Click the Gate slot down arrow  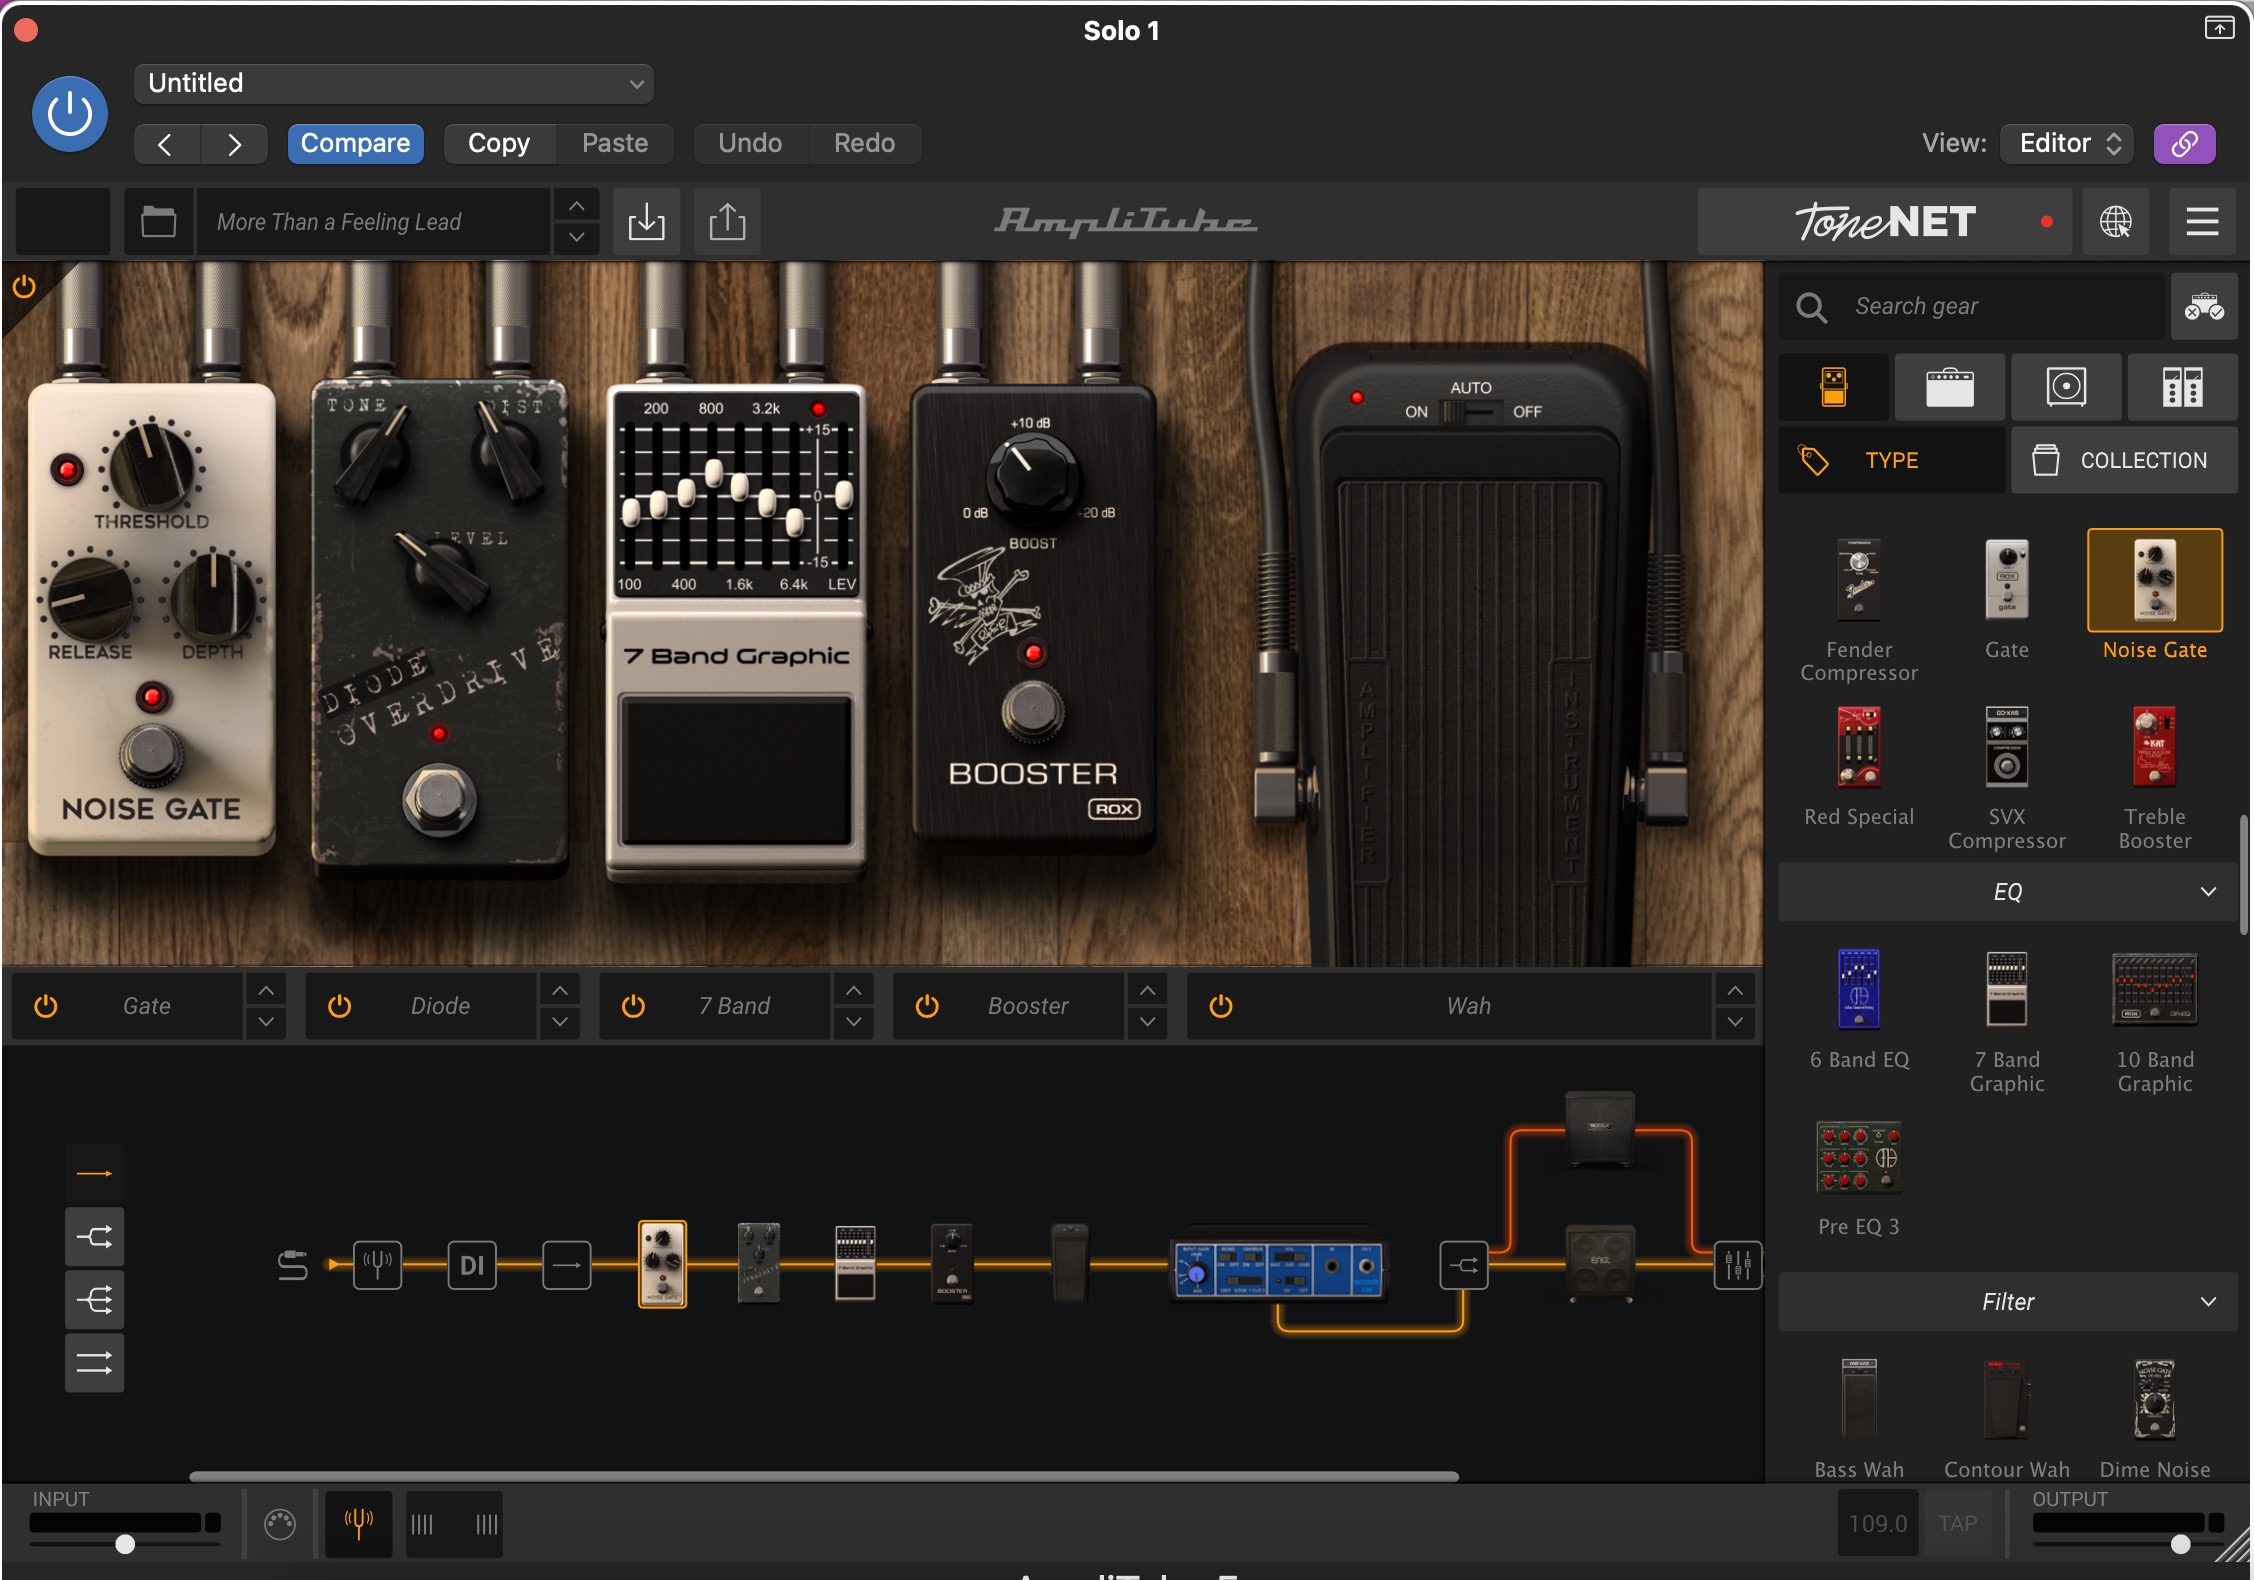tap(266, 1022)
